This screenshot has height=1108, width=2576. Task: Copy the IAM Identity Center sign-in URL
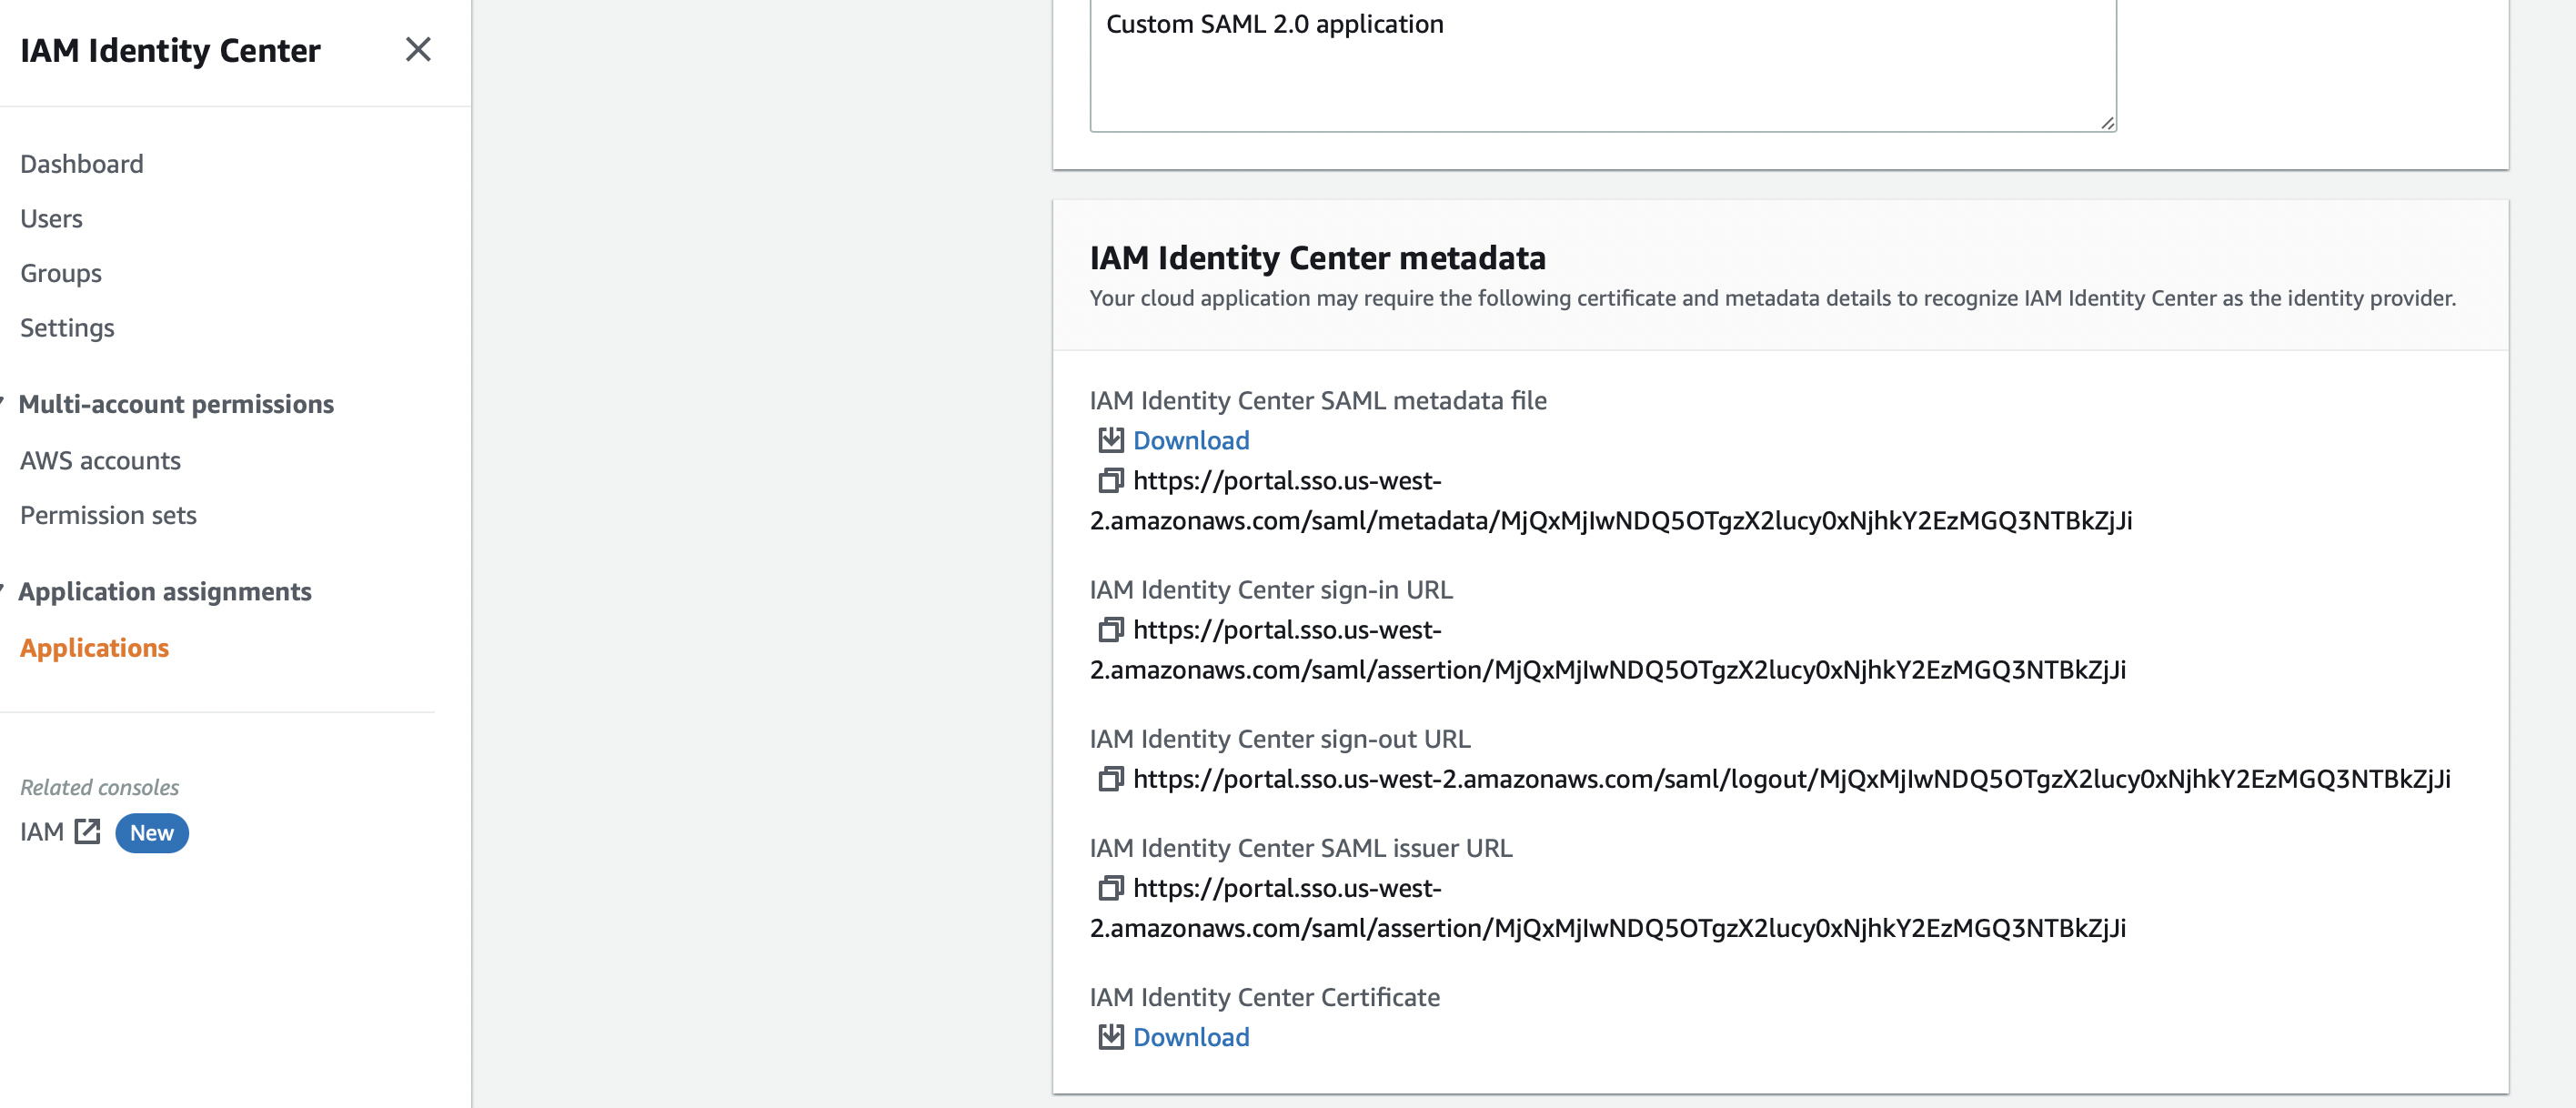pos(1110,631)
